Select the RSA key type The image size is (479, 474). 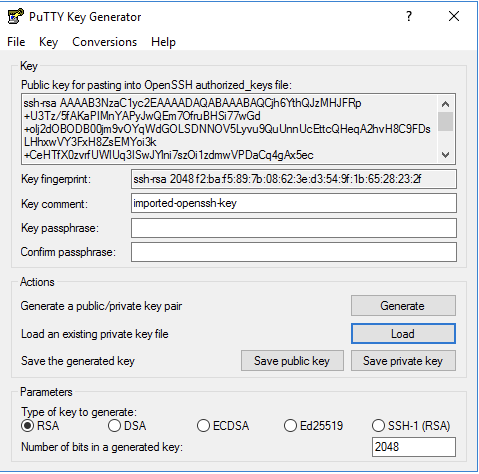[28, 426]
